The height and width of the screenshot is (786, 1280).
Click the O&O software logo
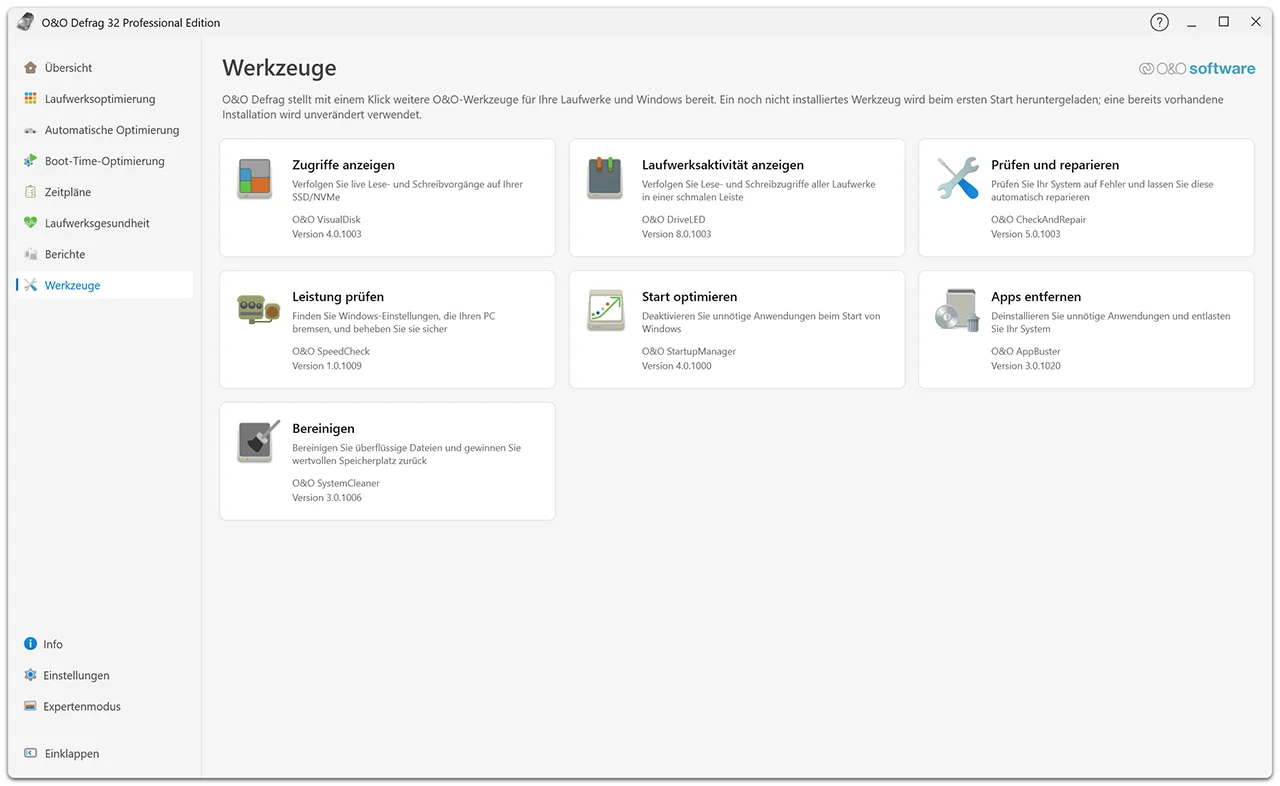click(1197, 69)
